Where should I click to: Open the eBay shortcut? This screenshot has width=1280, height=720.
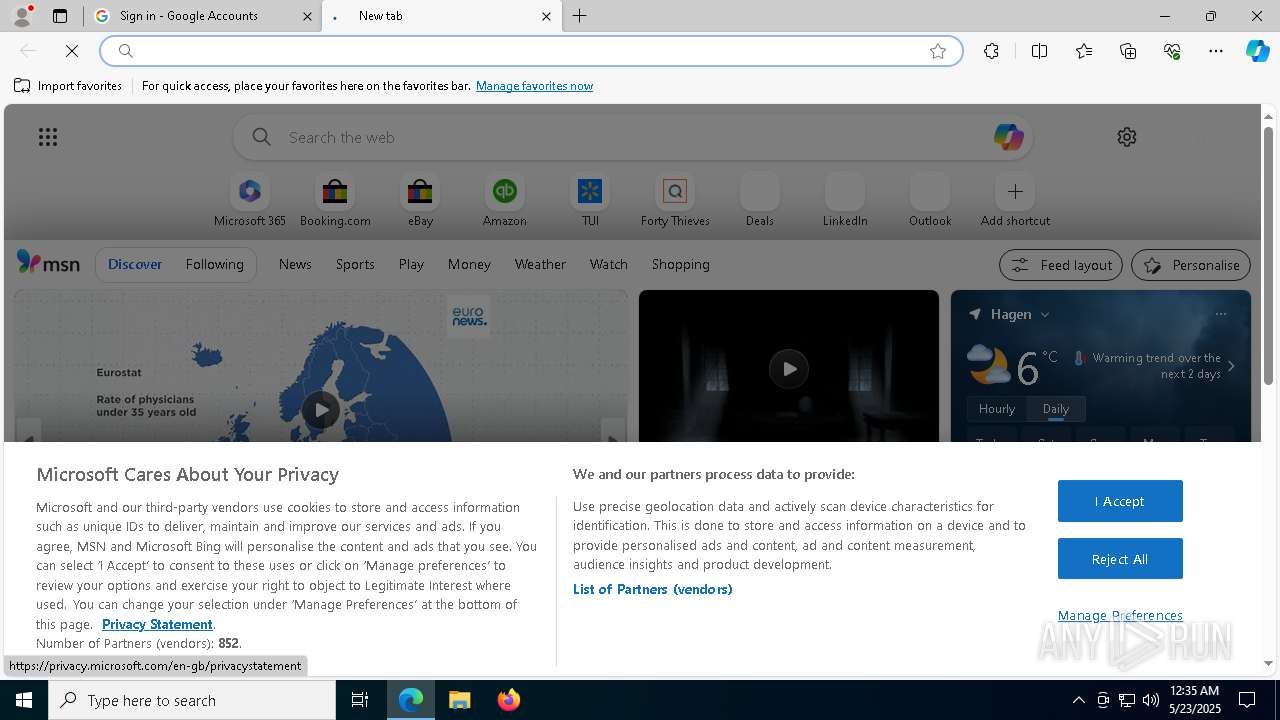[420, 201]
